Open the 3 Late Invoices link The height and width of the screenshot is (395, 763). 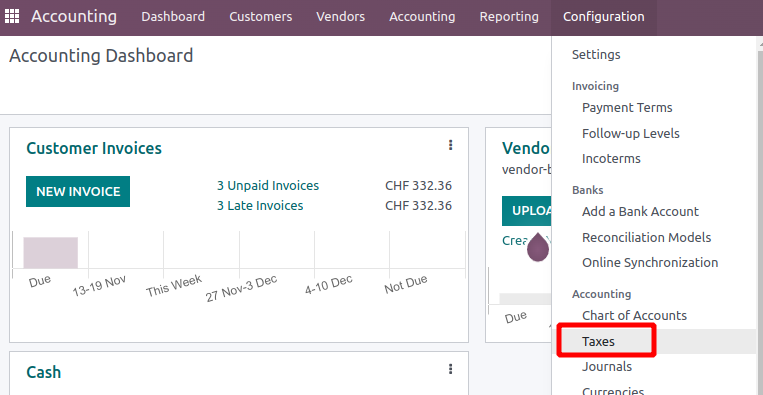point(260,206)
